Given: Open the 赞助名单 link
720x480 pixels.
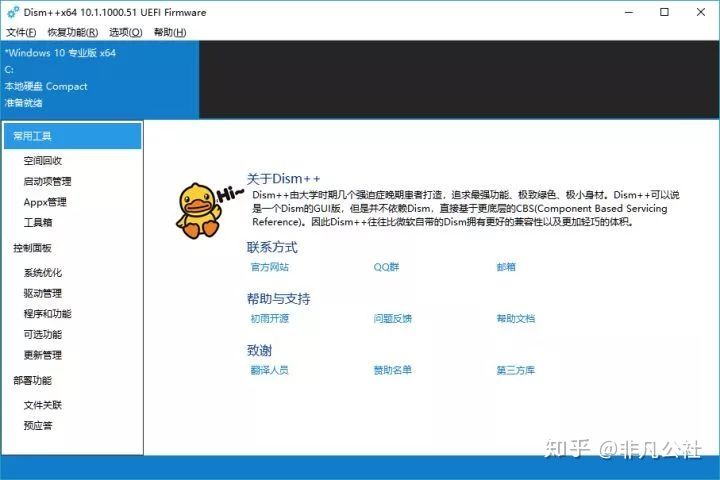Looking at the screenshot, I should pyautogui.click(x=393, y=370).
